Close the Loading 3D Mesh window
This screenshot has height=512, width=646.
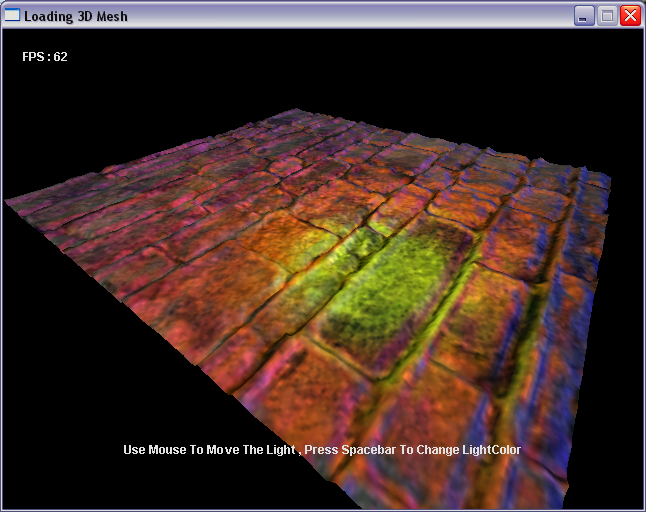pyautogui.click(x=630, y=16)
